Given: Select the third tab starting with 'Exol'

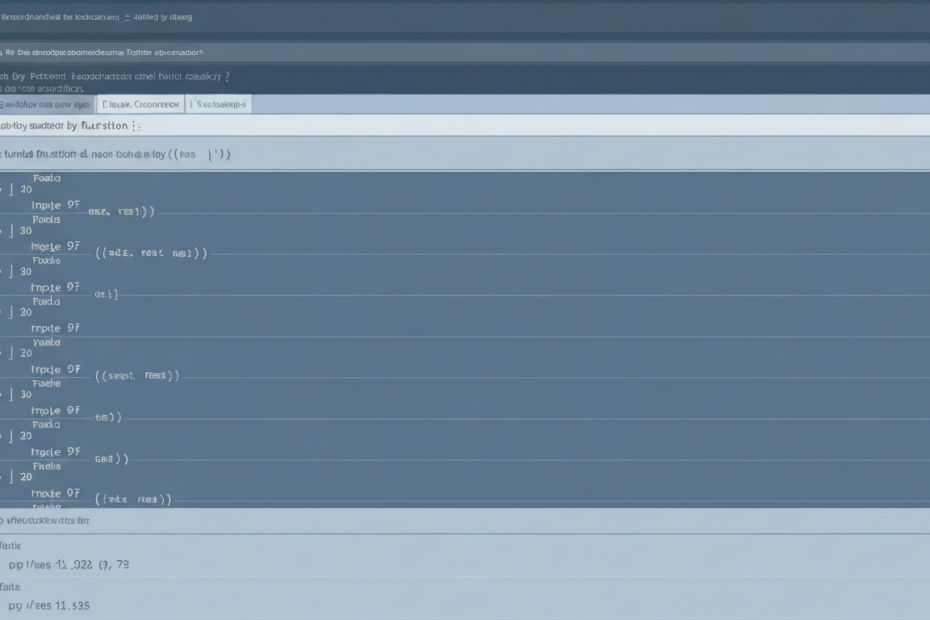Looking at the screenshot, I should (x=218, y=103).
